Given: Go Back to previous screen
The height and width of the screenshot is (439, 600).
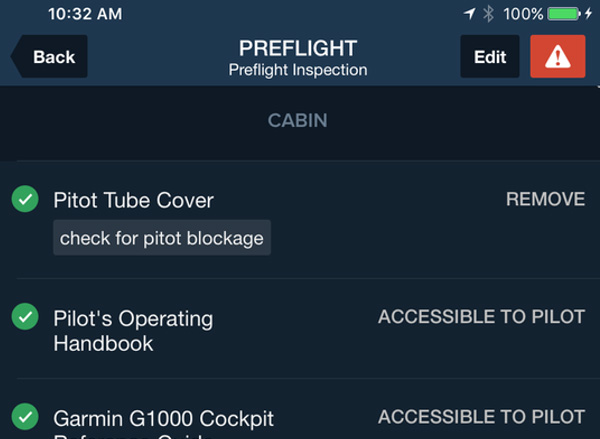Looking at the screenshot, I should click(x=49, y=56).
